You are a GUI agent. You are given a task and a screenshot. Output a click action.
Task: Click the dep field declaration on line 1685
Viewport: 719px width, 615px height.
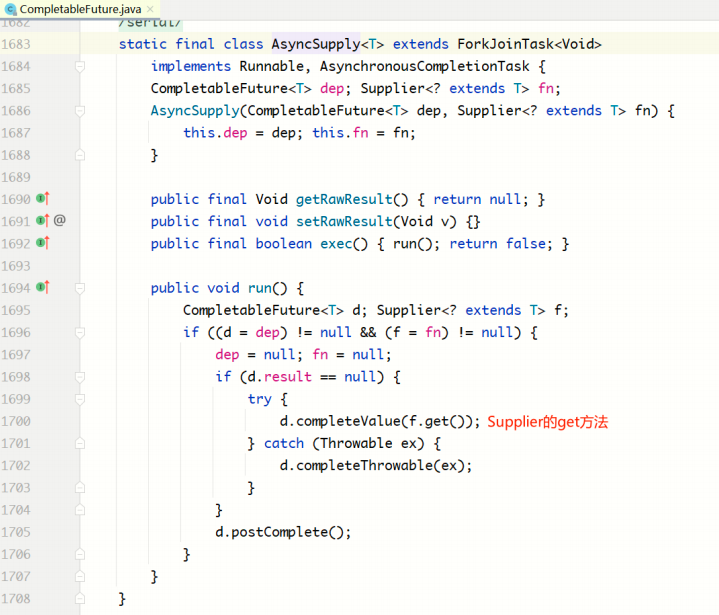[x=332, y=88]
